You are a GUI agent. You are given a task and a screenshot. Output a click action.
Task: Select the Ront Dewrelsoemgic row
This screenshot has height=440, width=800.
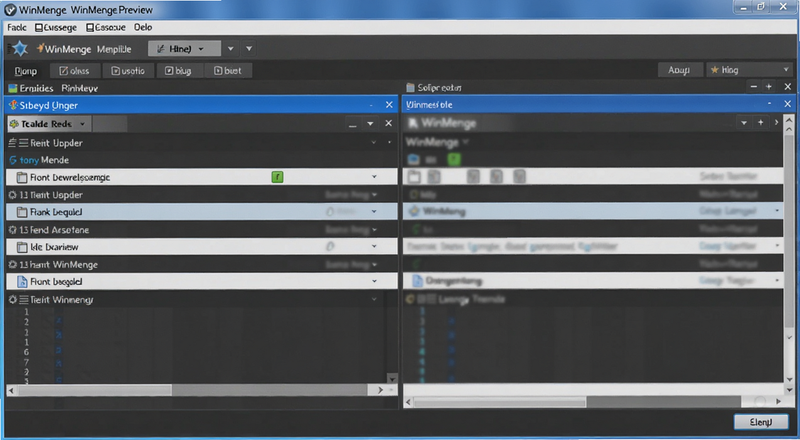[x=202, y=177]
